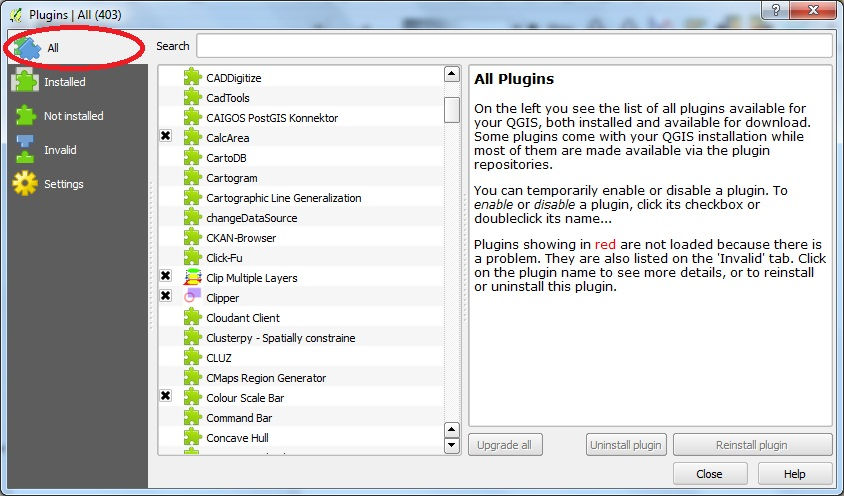Image resolution: width=844 pixels, height=496 pixels.
Task: Select the All plugins tab
Action: tap(77, 48)
